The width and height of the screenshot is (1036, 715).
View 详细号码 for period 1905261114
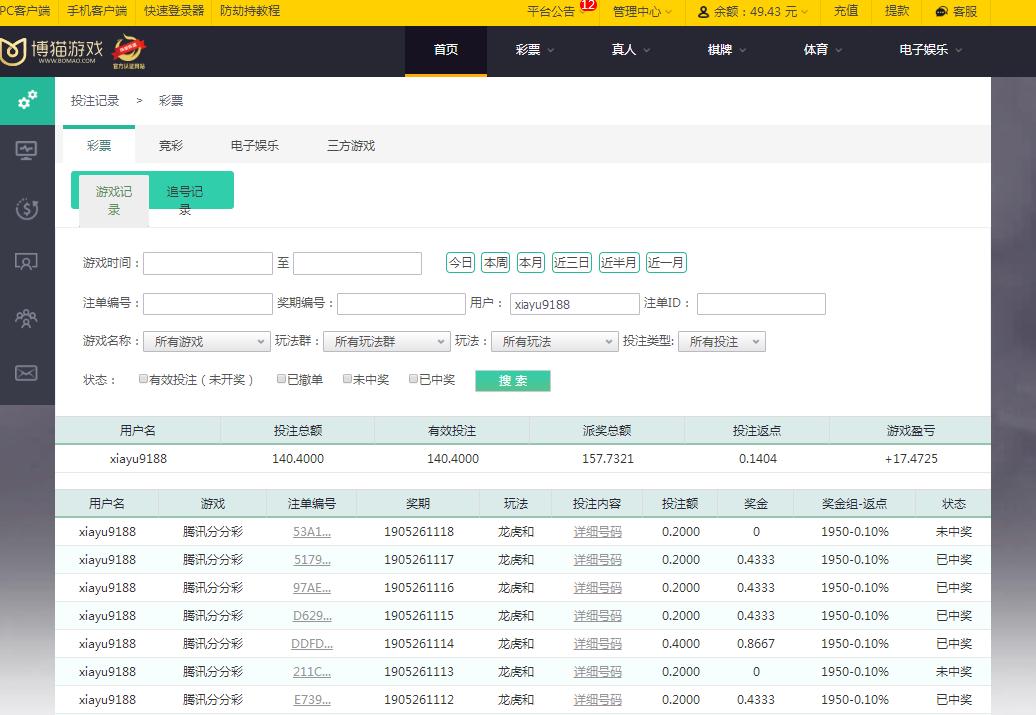pos(597,644)
